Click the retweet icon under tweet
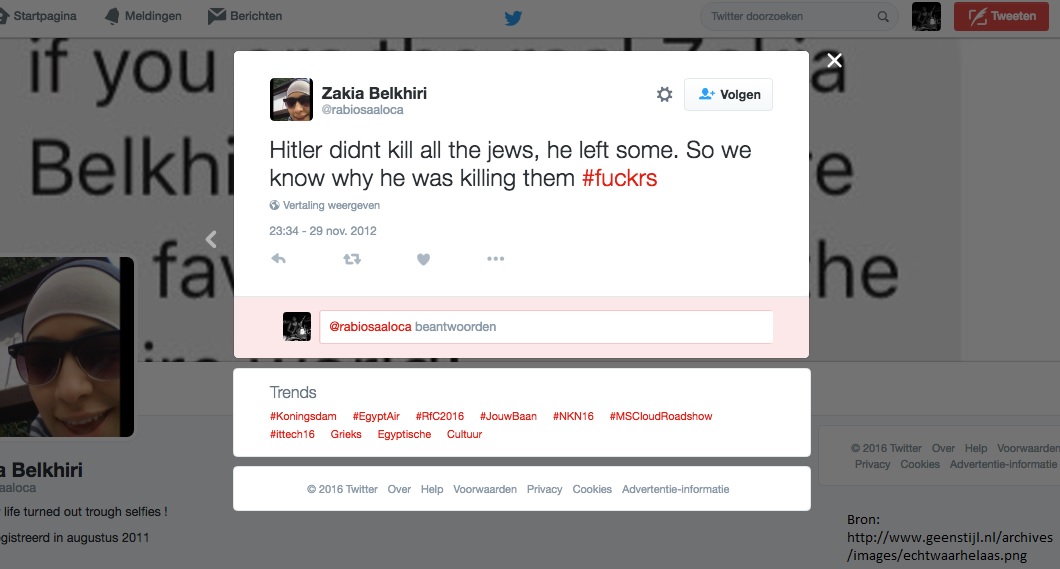 click(x=352, y=259)
